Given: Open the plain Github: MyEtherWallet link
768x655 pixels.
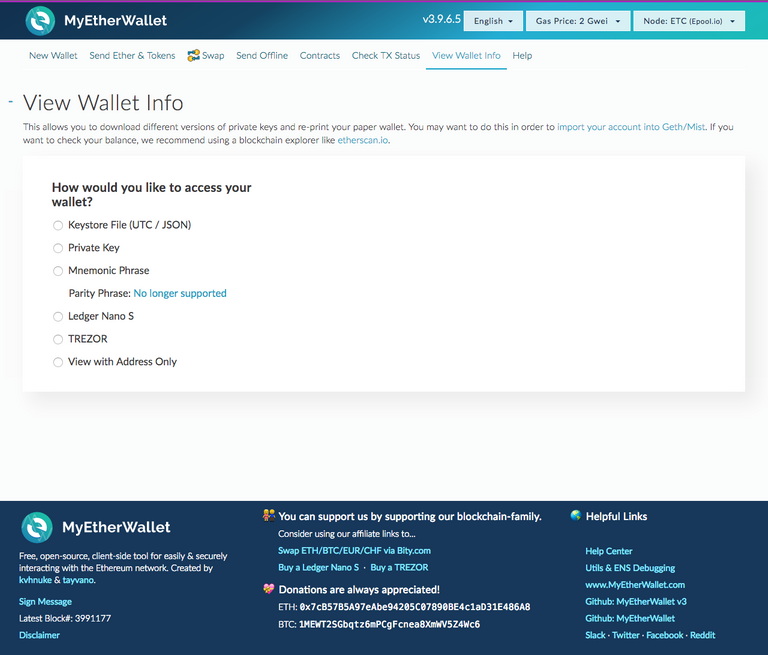Looking at the screenshot, I should click(x=630, y=618).
